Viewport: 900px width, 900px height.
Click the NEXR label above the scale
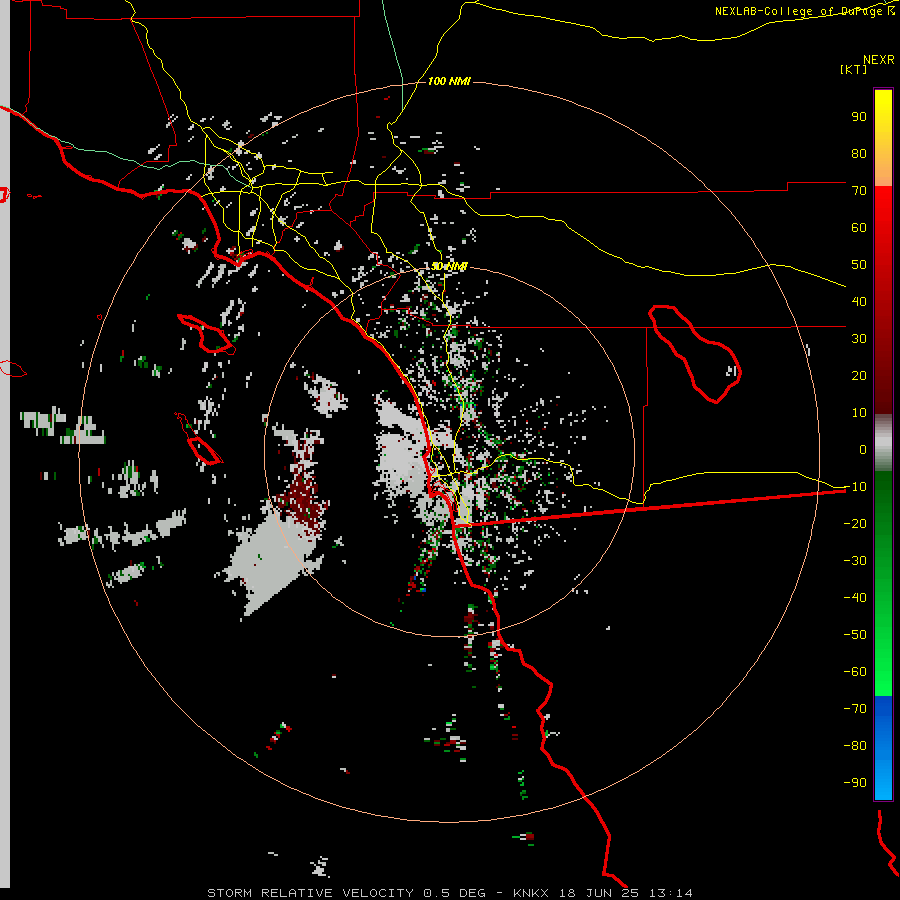point(878,60)
